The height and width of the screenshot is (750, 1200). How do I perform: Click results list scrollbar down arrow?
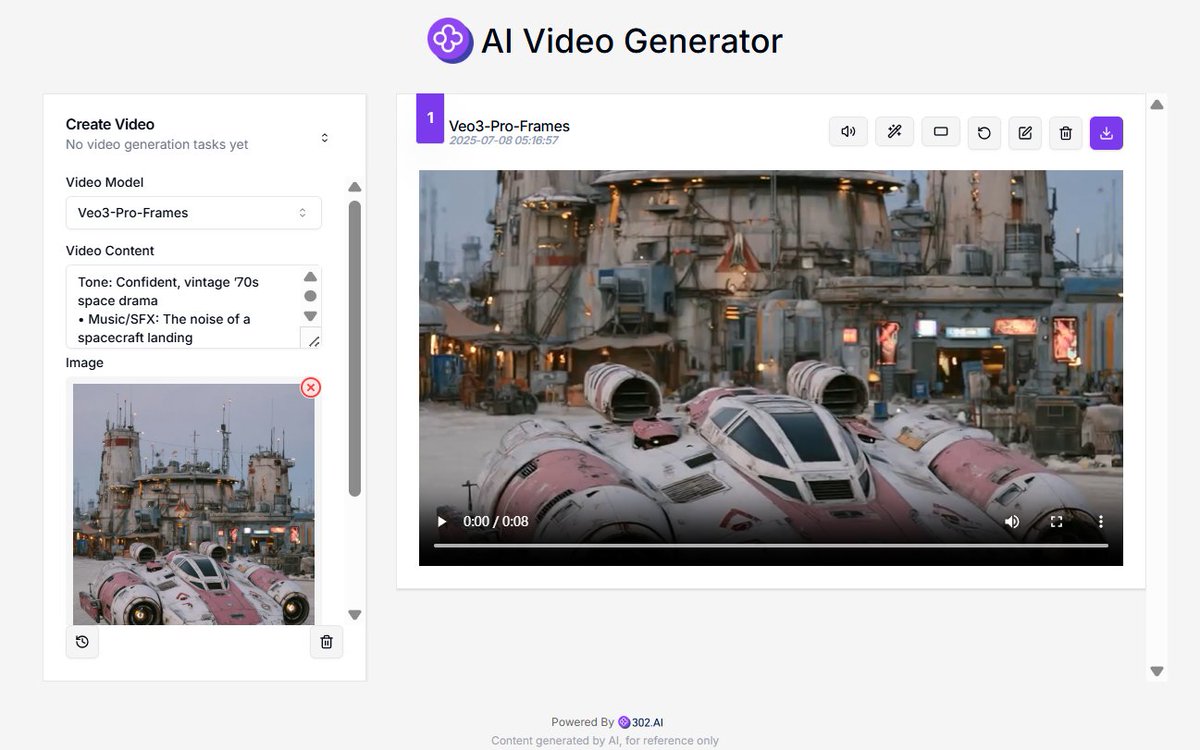1157,671
